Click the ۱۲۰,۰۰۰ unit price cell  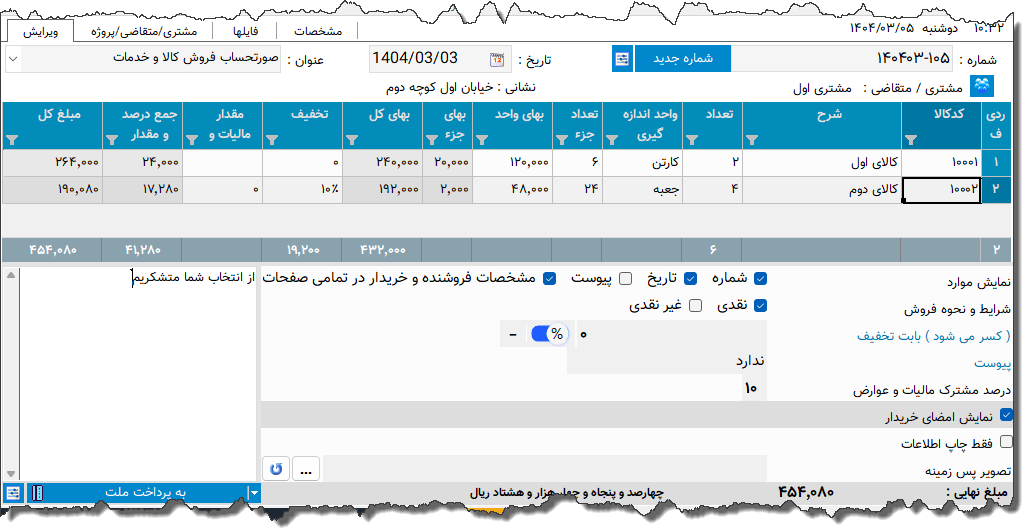[512, 163]
